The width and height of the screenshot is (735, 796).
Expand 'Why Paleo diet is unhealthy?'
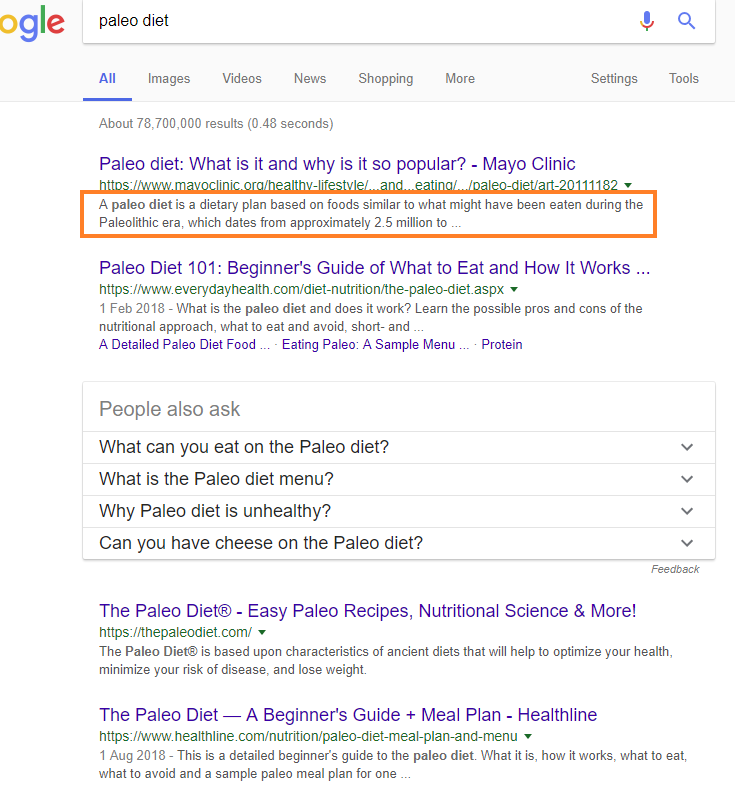399,511
